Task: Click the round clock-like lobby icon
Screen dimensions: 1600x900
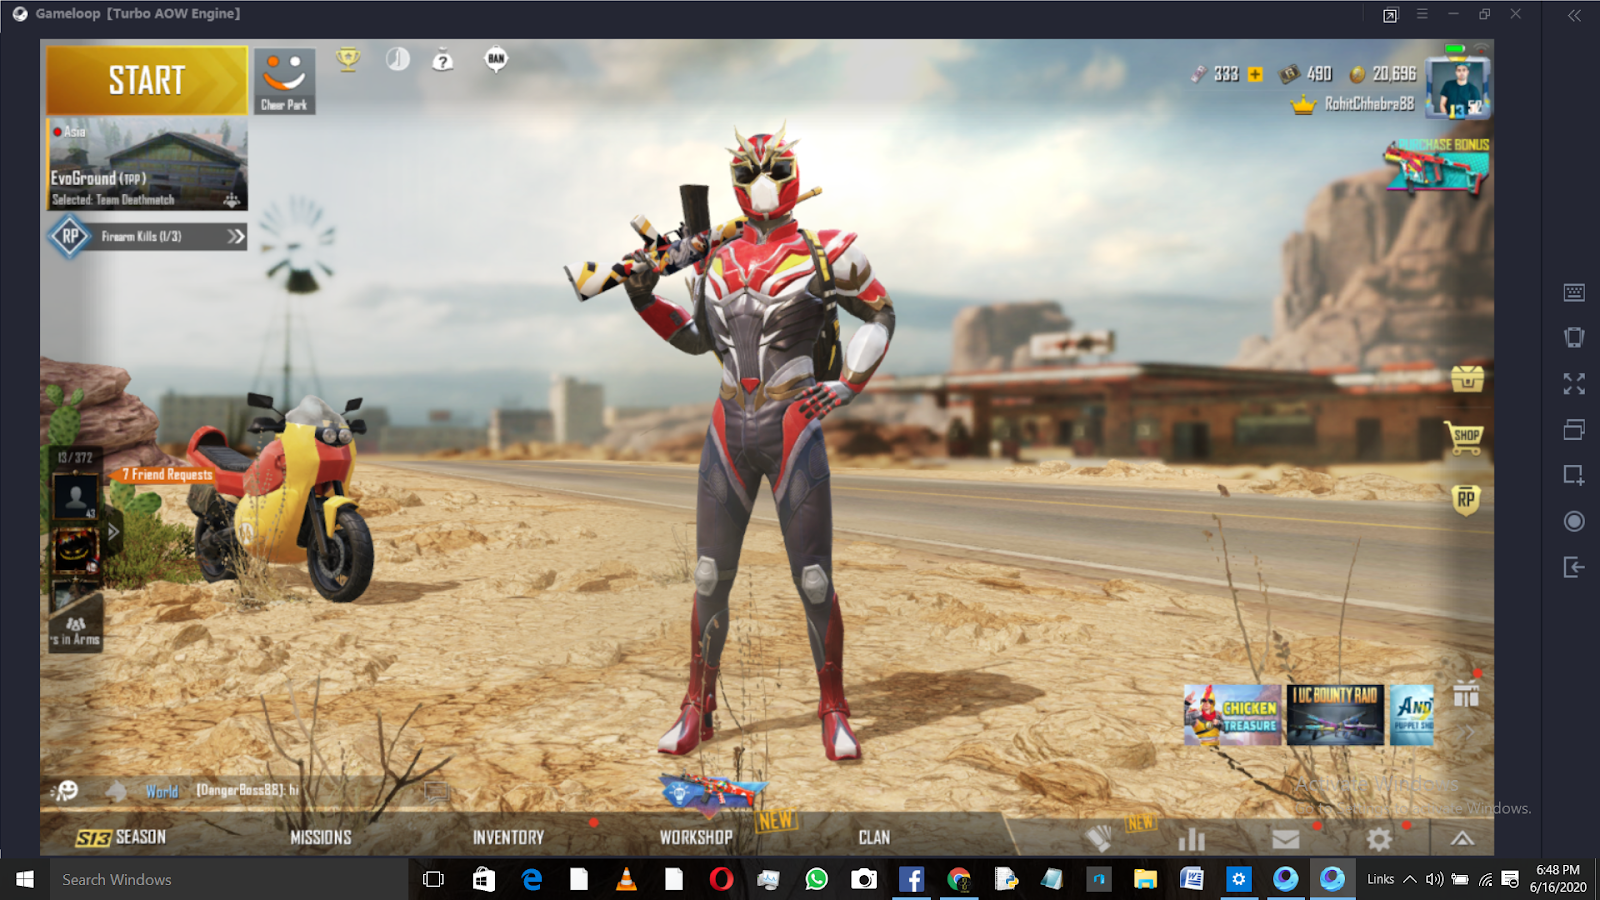Action: click(398, 60)
